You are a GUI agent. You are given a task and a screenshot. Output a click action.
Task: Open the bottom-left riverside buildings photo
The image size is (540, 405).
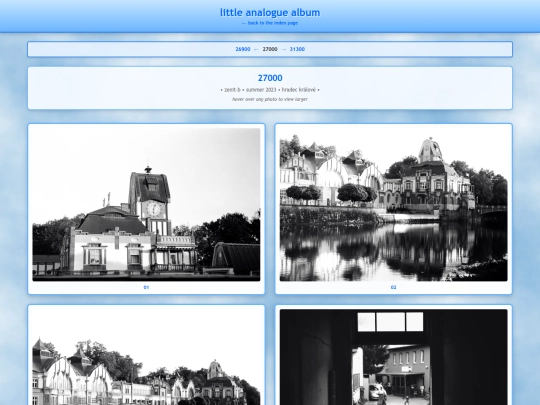(146, 357)
